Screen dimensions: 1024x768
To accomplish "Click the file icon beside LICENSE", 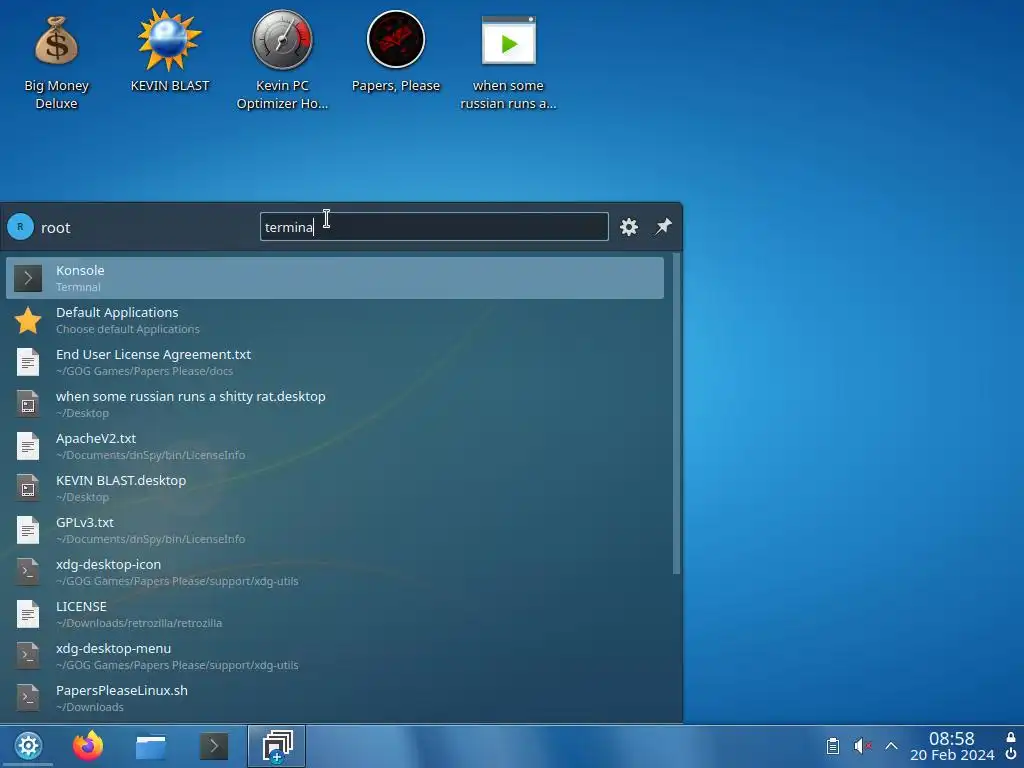I will [x=28, y=615].
